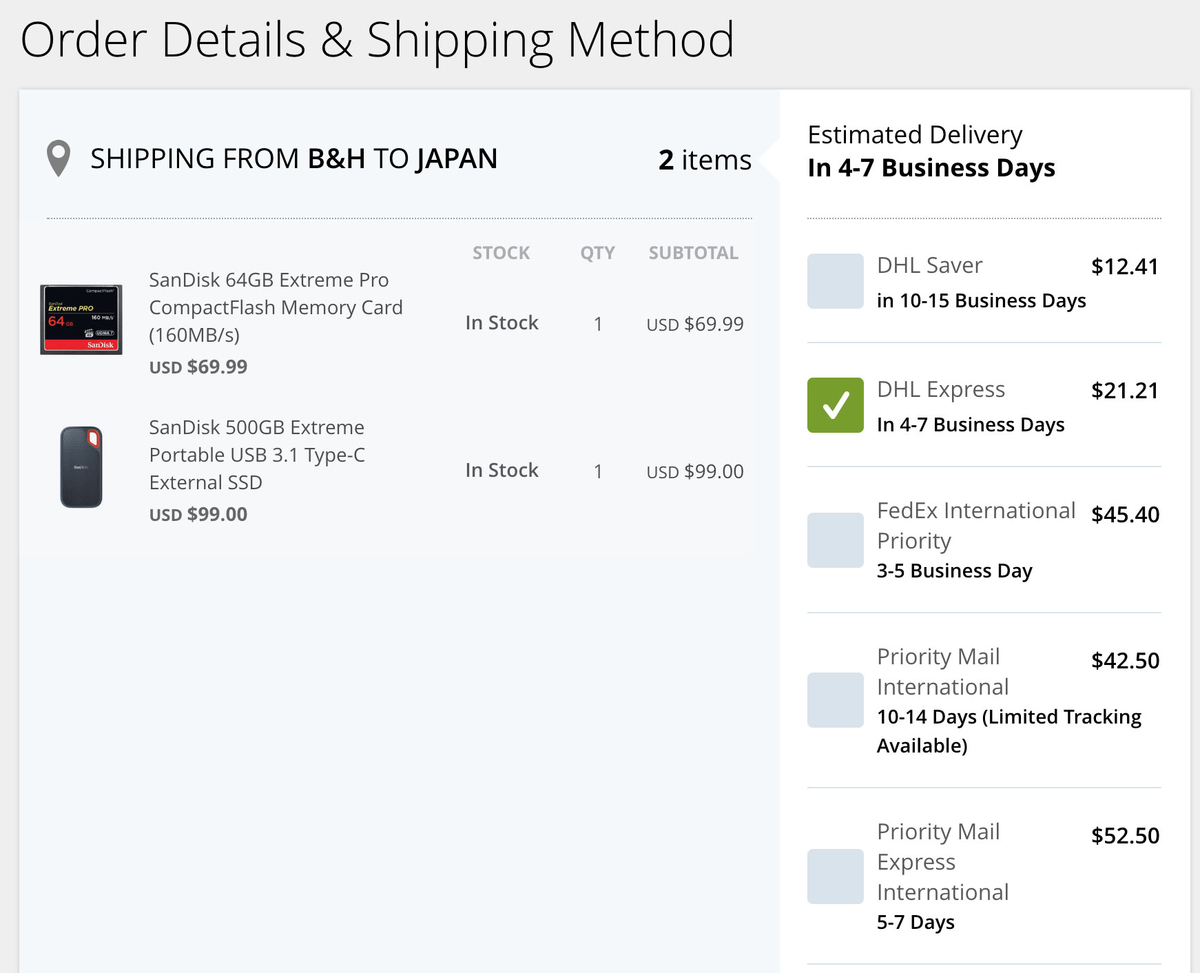Uncheck the green DHL Express checkbox

click(835, 405)
